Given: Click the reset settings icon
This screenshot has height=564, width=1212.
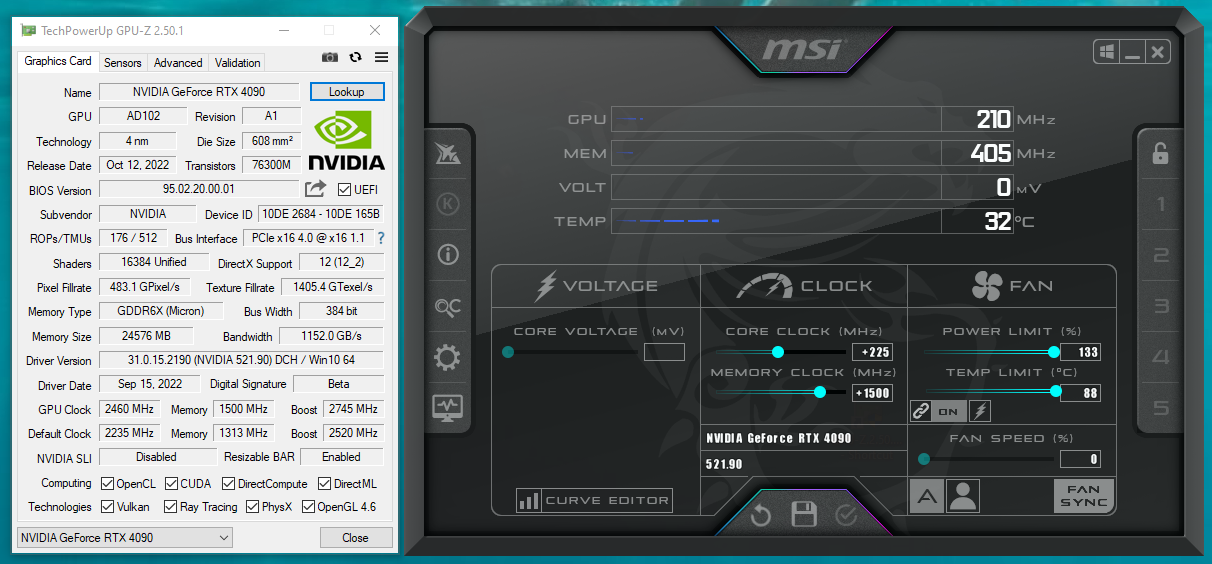Looking at the screenshot, I should click(761, 515).
